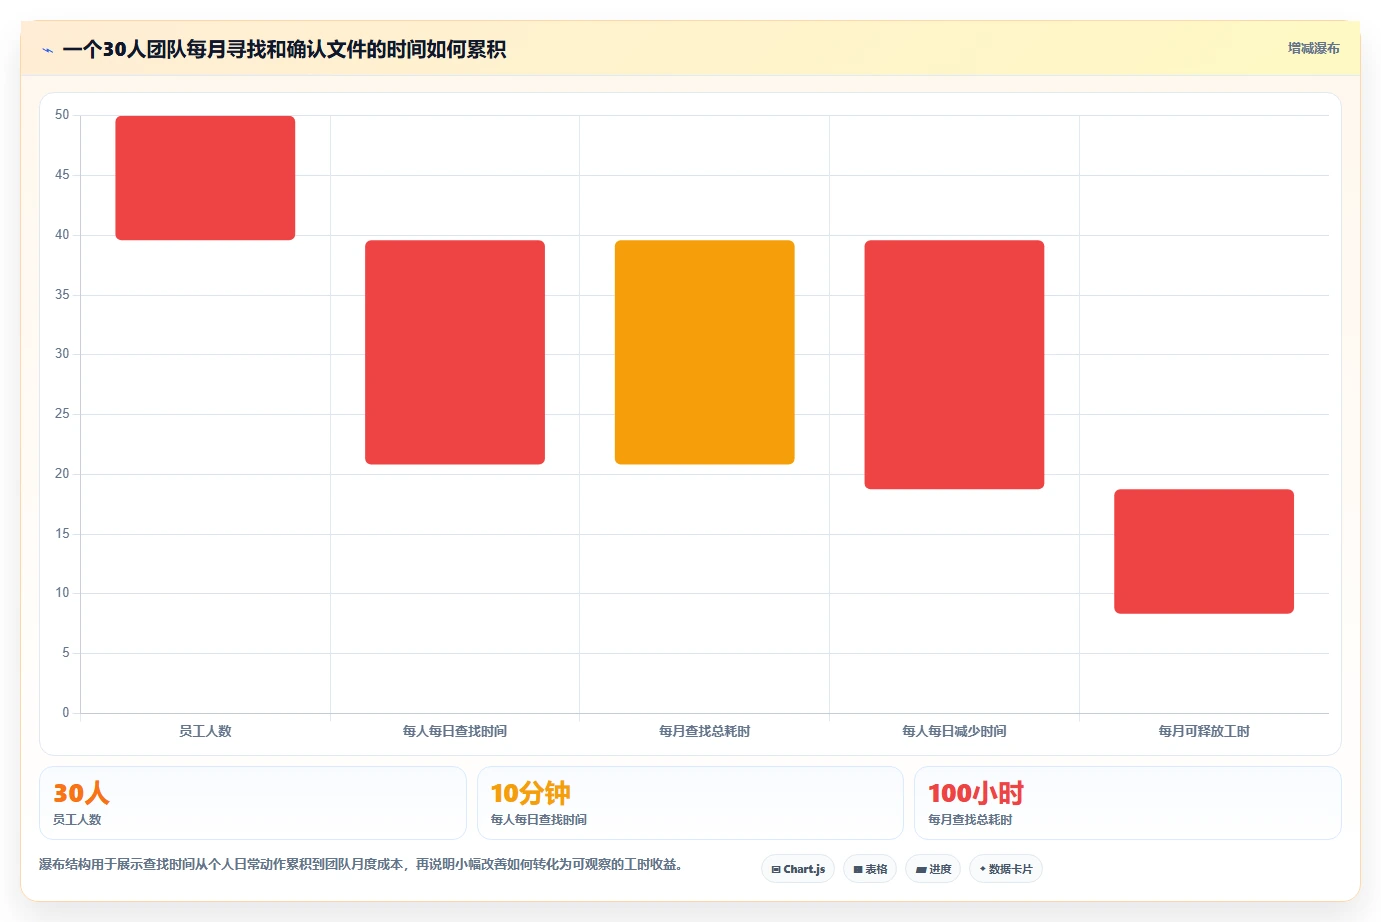Click the x-axis label 每月查找总耗时
The height and width of the screenshot is (922, 1381).
(x=705, y=731)
